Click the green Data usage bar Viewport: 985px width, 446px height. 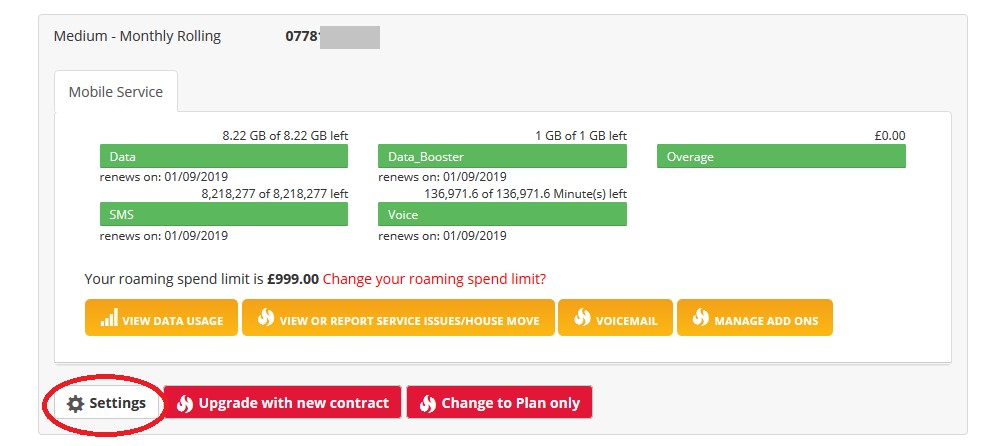pos(224,157)
